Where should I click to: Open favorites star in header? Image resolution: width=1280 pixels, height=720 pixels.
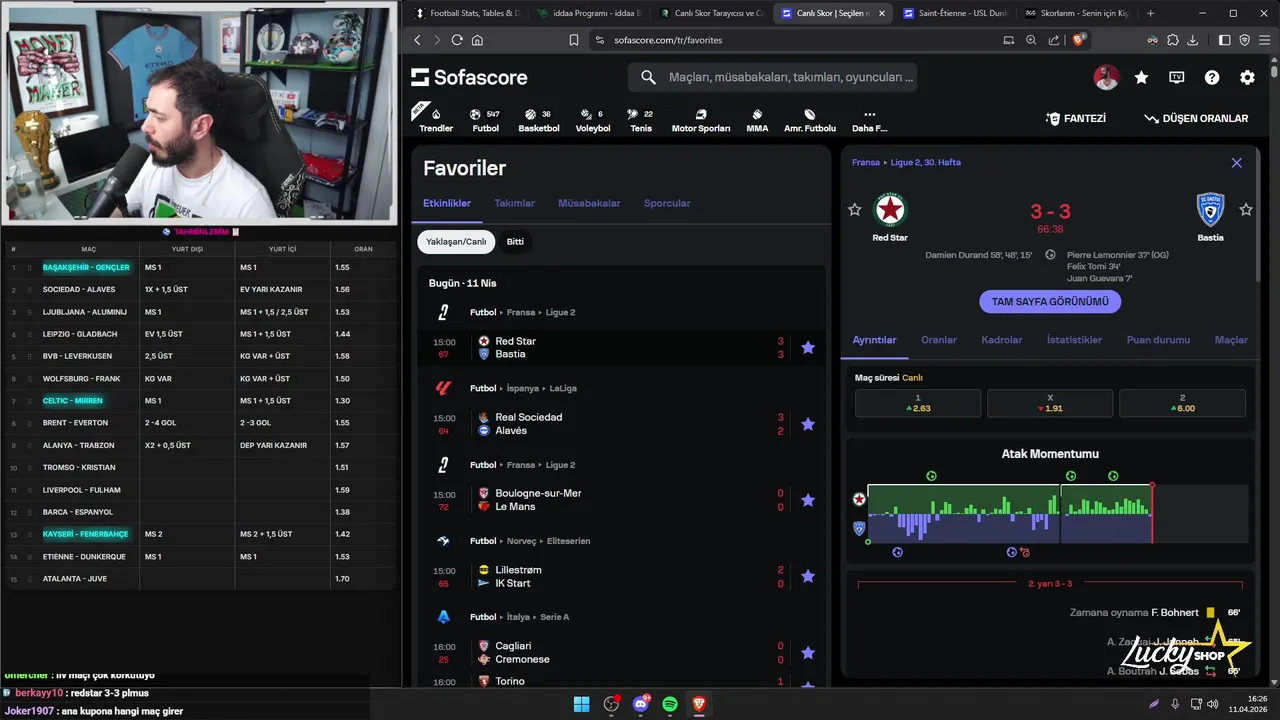[1141, 77]
